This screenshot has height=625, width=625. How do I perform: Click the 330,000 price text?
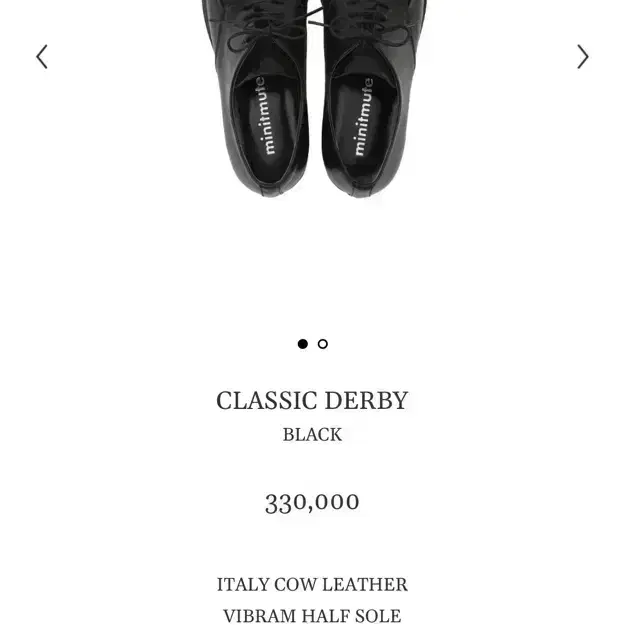tap(312, 503)
